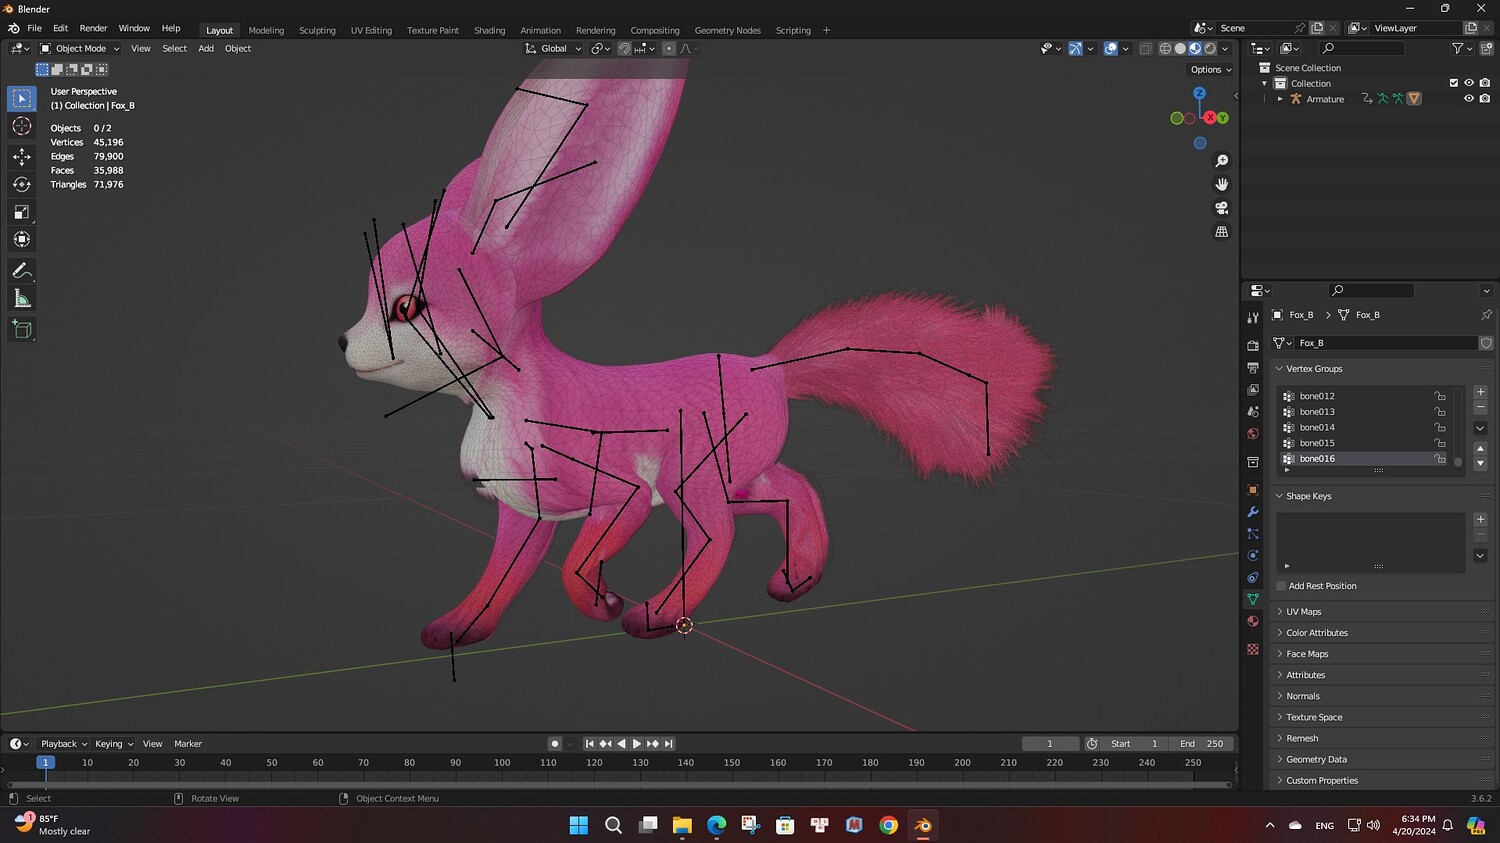Expand the Custom Properties panel

tap(1381, 780)
